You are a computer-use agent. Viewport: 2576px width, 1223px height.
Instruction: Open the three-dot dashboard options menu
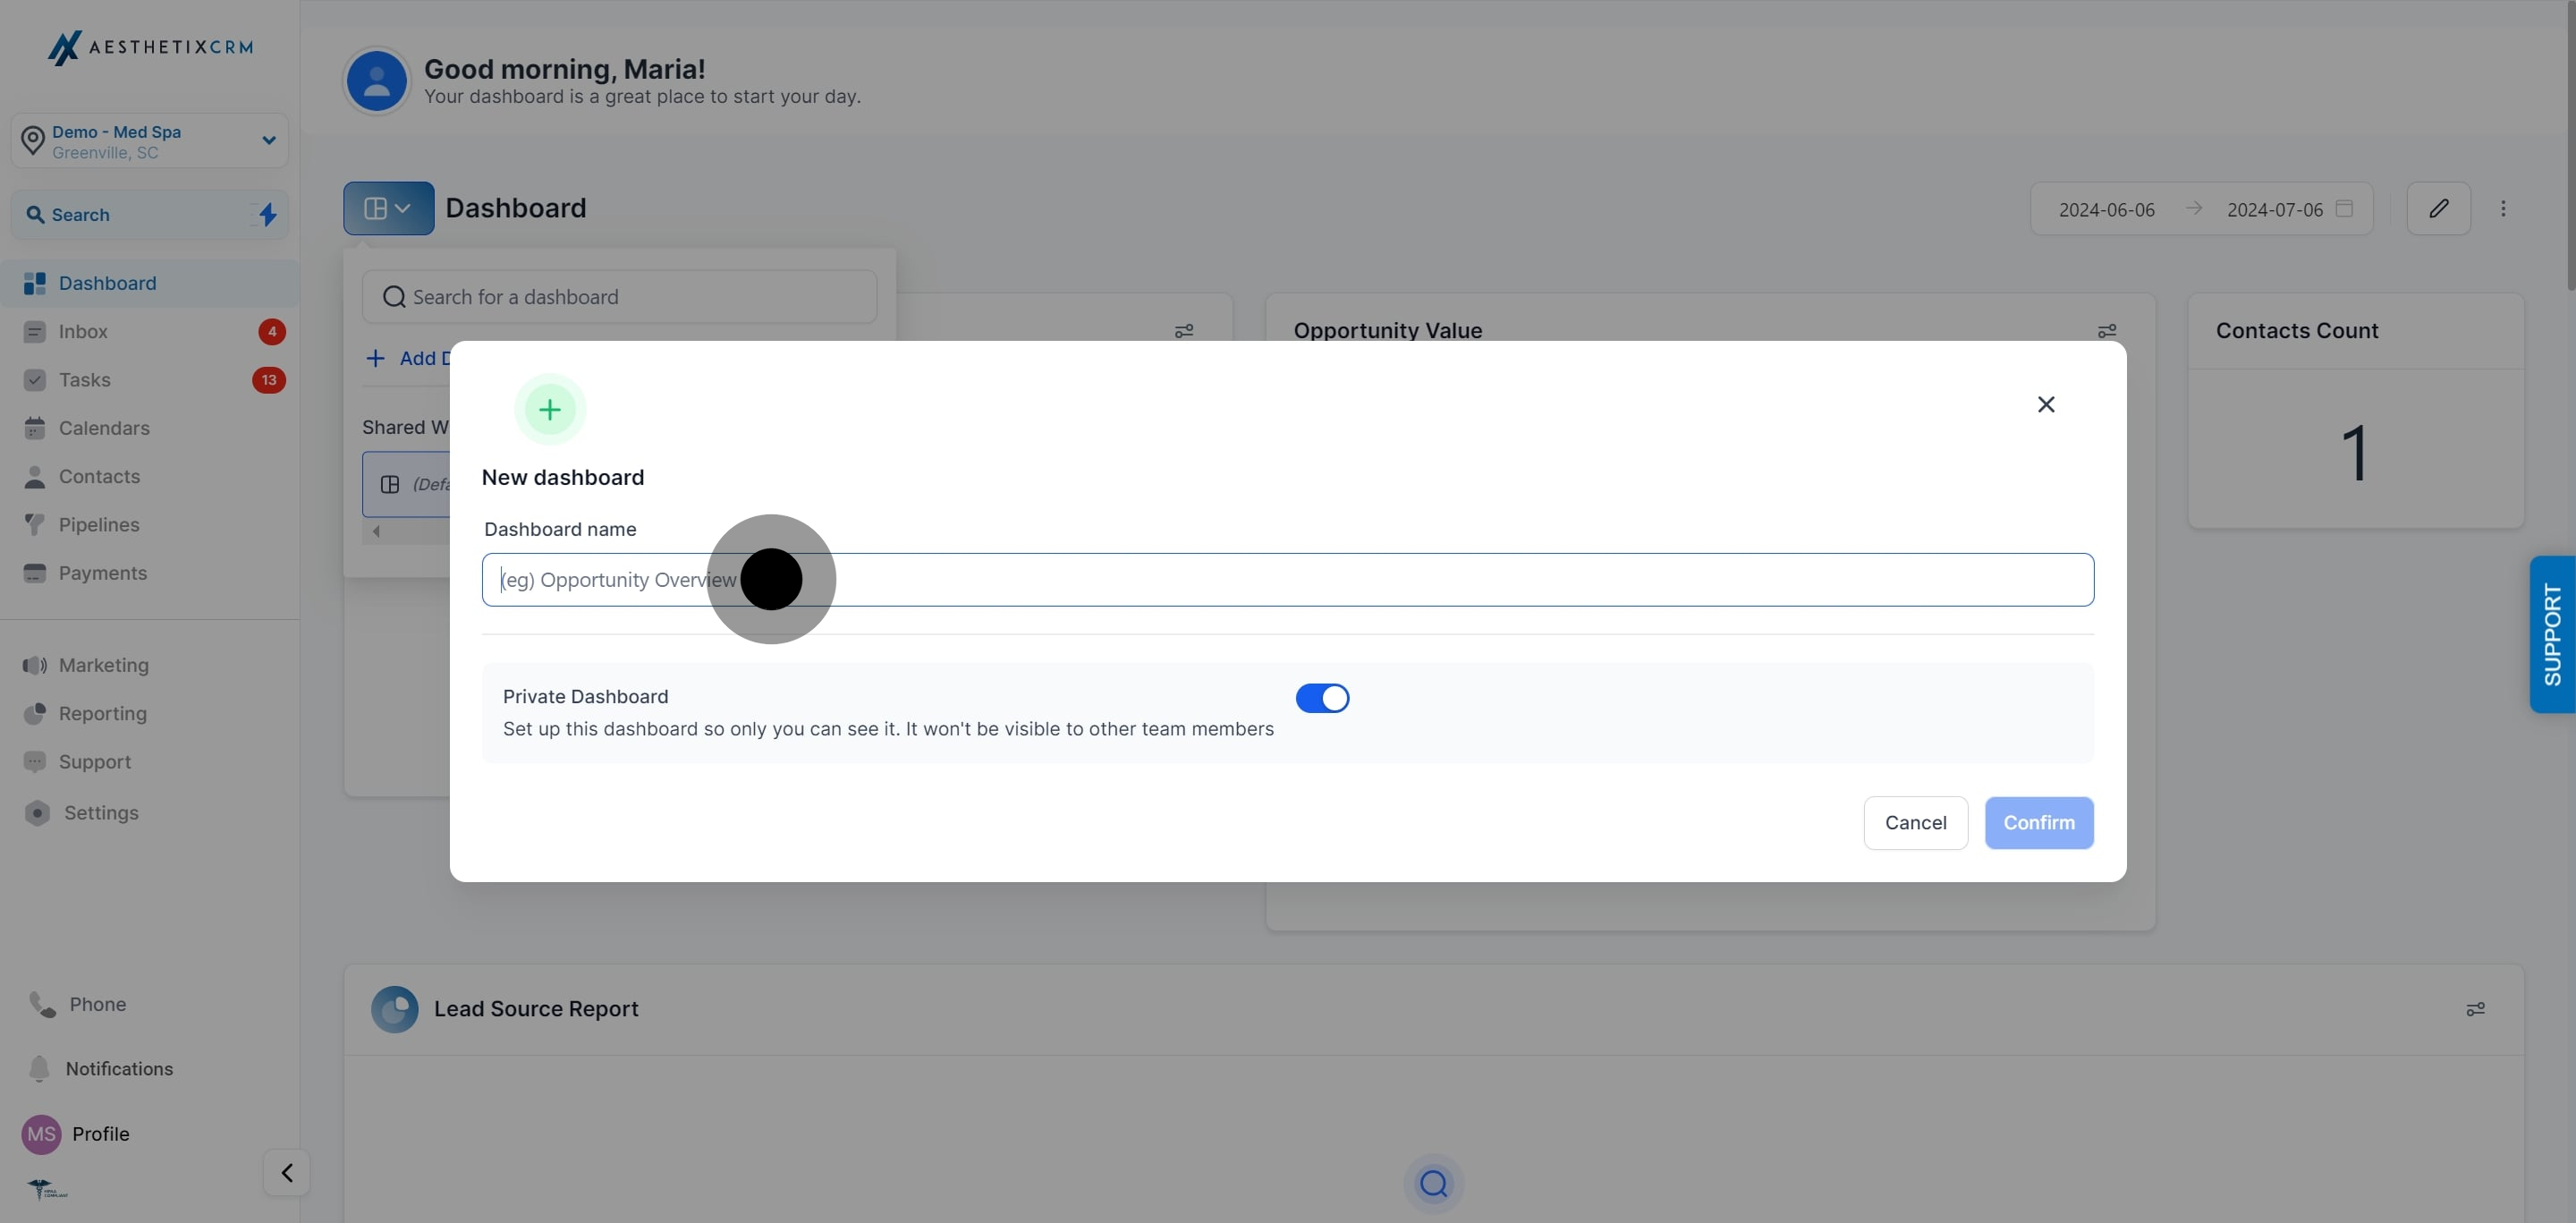coord(2503,208)
